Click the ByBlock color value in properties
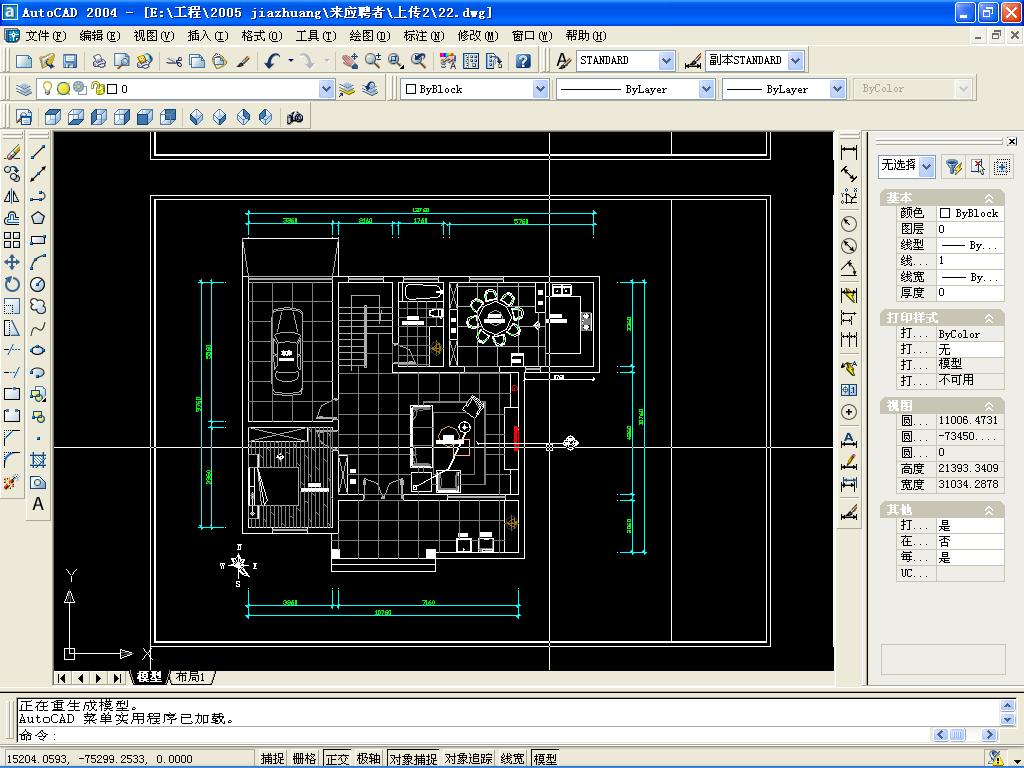 [x=970, y=213]
